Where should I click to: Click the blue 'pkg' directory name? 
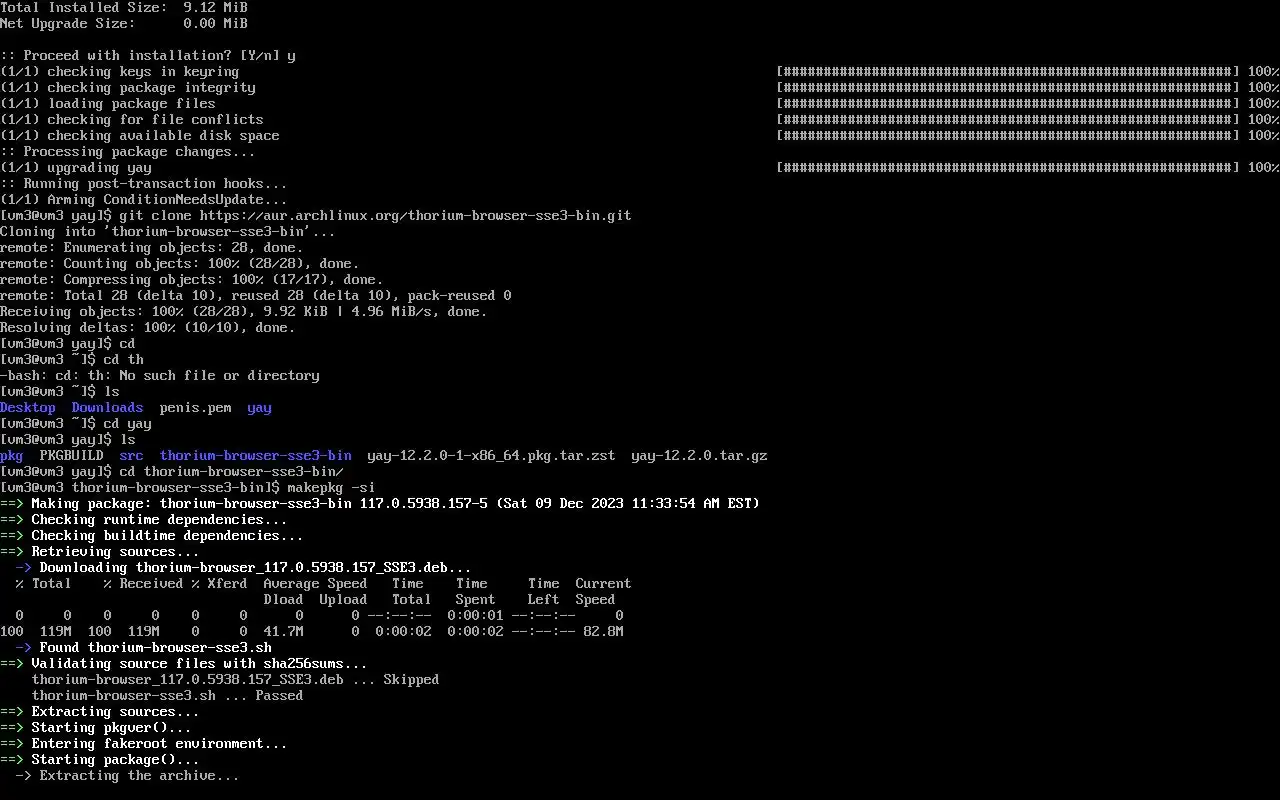[12, 455]
